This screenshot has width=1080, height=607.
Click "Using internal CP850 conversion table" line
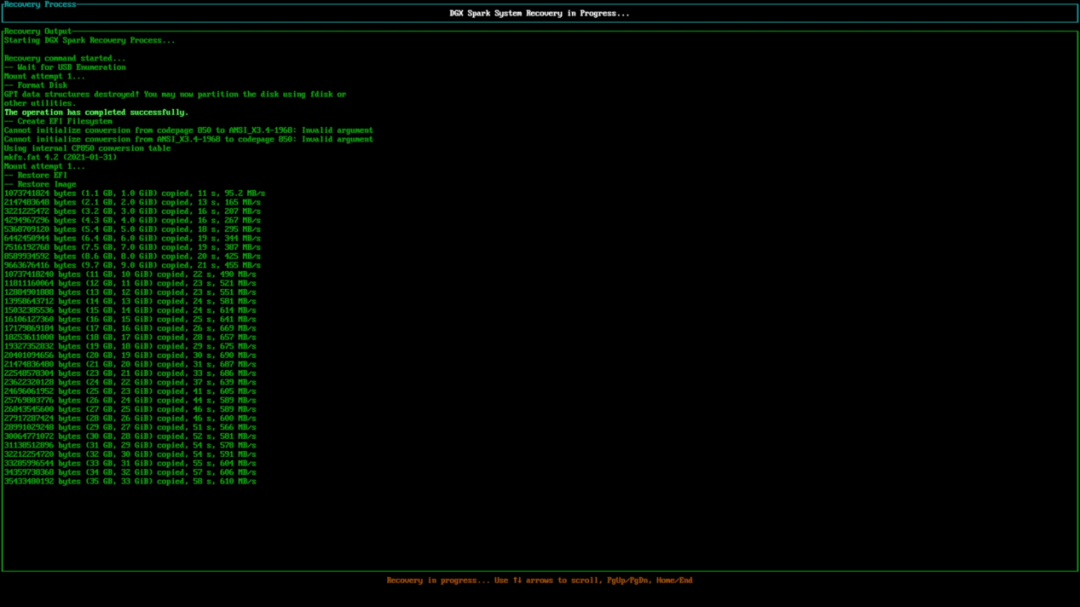click(x=87, y=147)
